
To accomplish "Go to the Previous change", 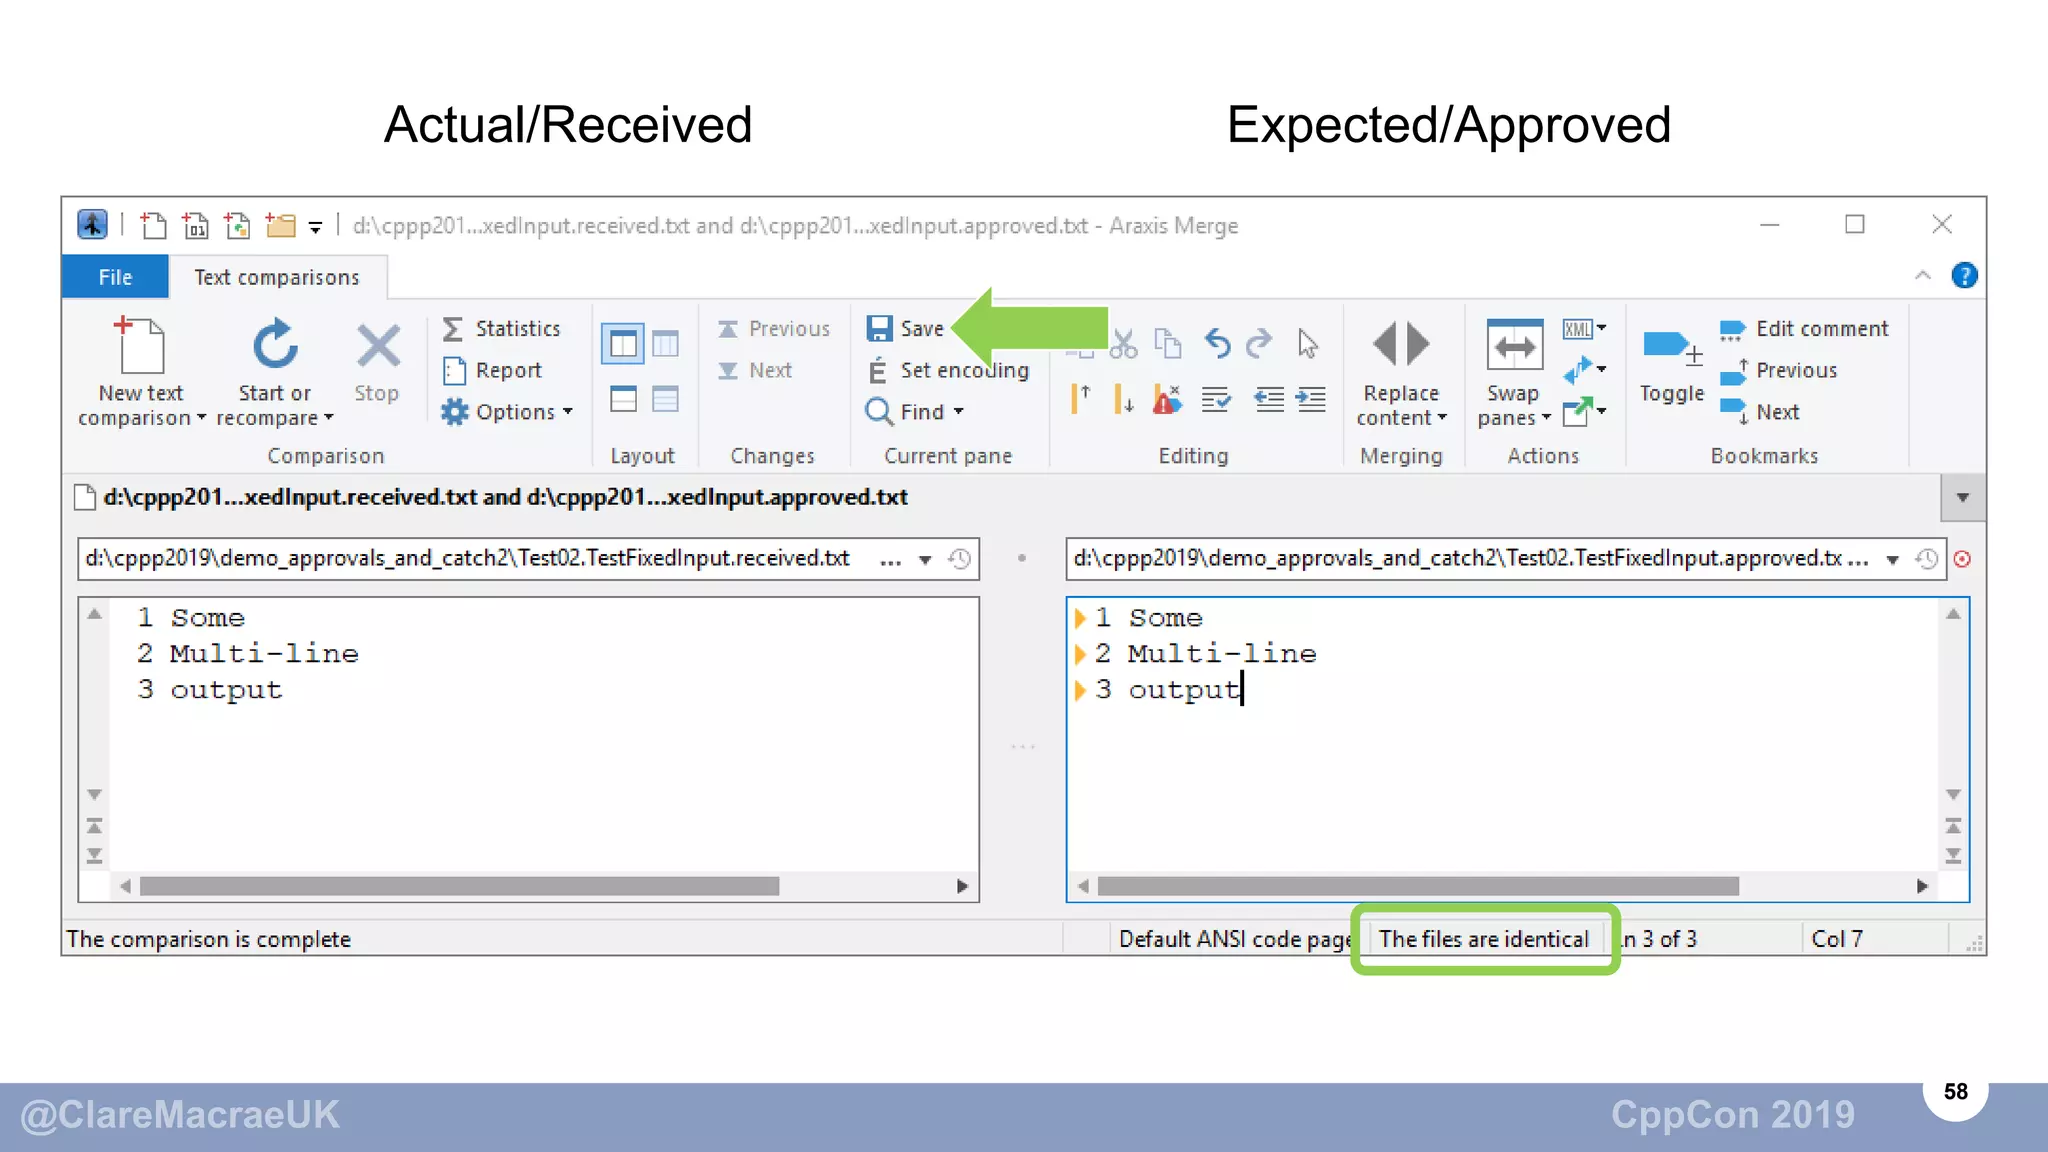I will pyautogui.click(x=774, y=329).
